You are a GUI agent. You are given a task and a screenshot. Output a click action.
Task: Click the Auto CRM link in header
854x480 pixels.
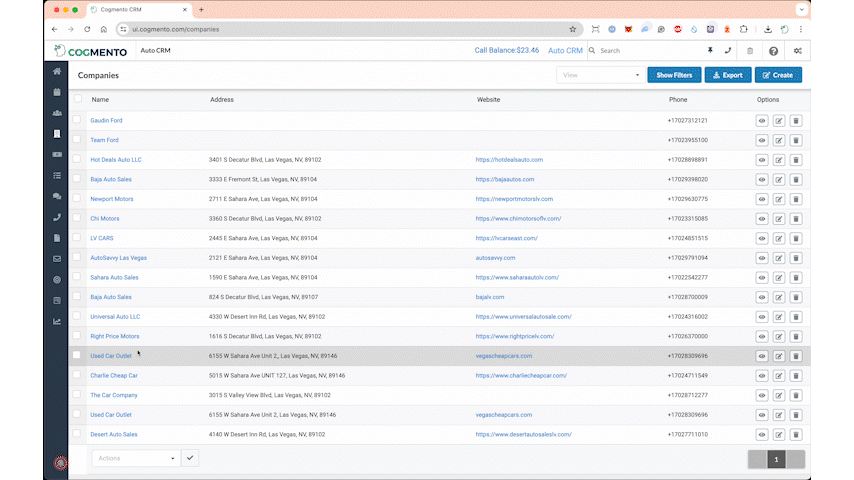click(x=565, y=51)
